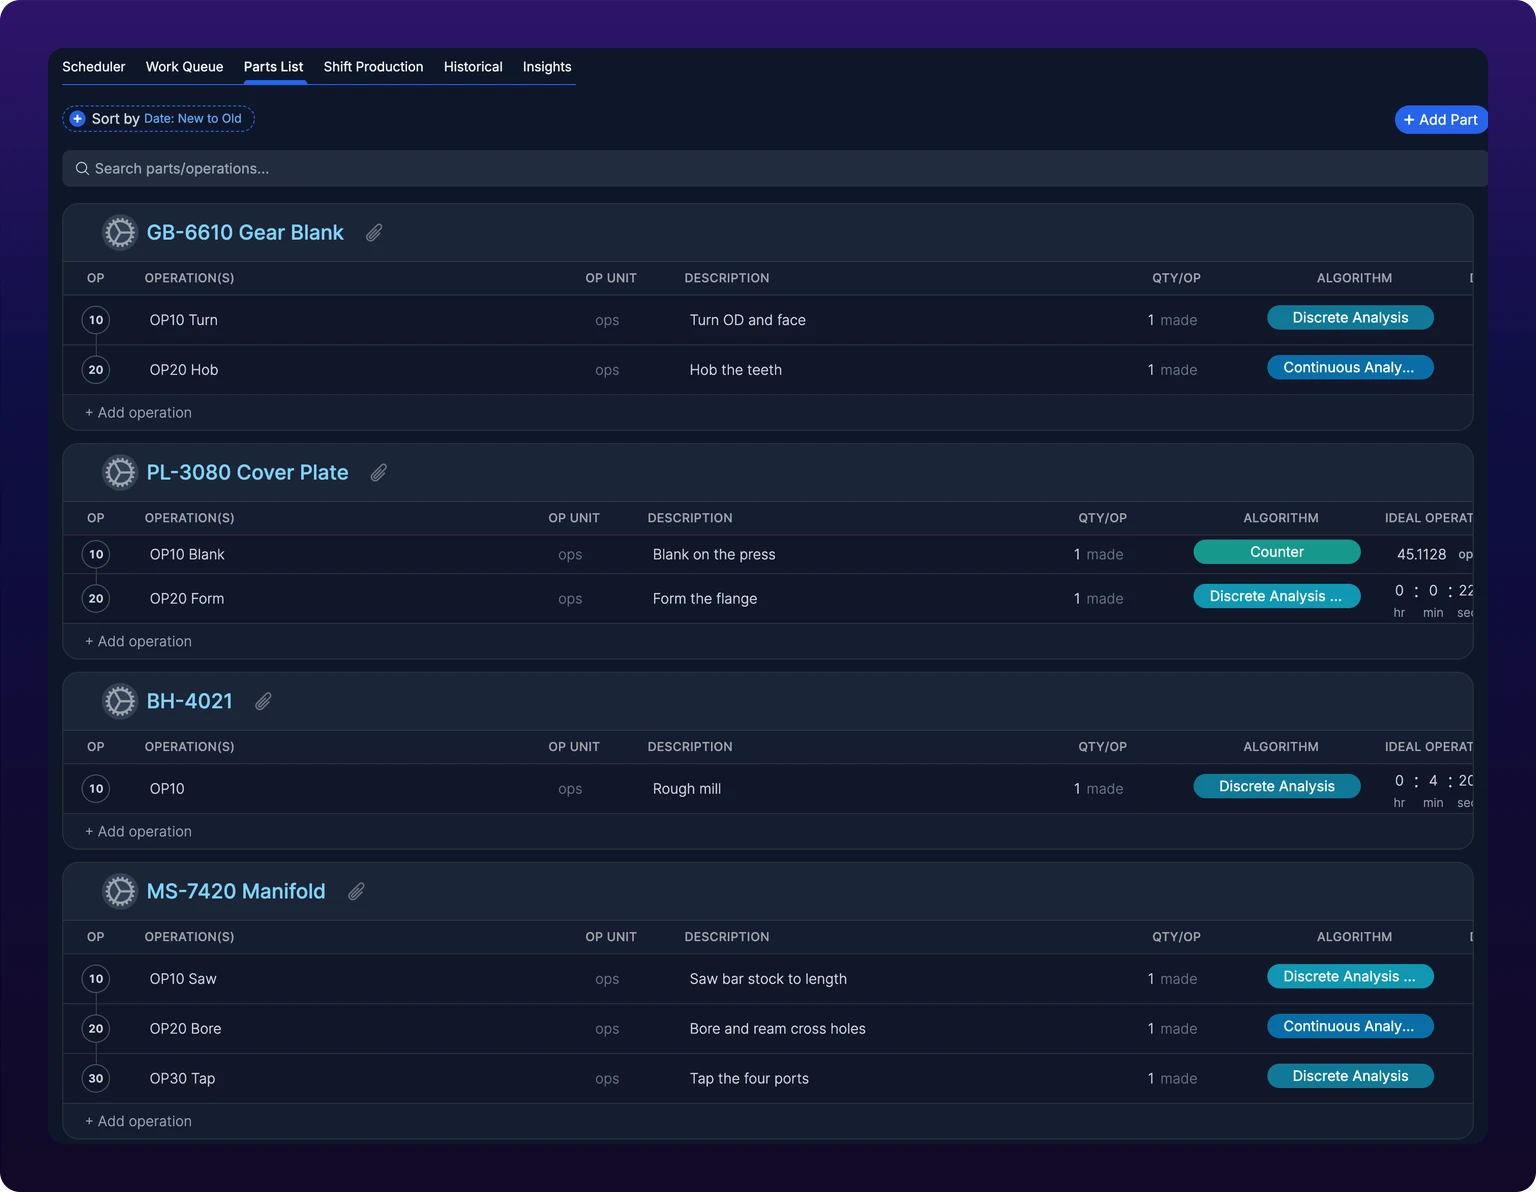This screenshot has height=1192, width=1536.
Task: Open the attachment paperclip for PL-3080 Cover Plate
Action: (x=379, y=473)
